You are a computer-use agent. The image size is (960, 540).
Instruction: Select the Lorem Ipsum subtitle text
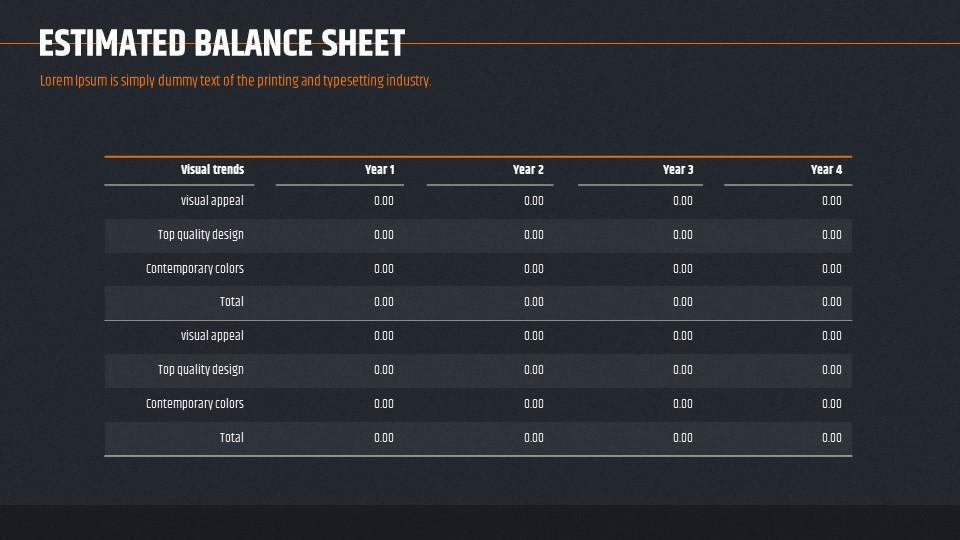pos(236,81)
